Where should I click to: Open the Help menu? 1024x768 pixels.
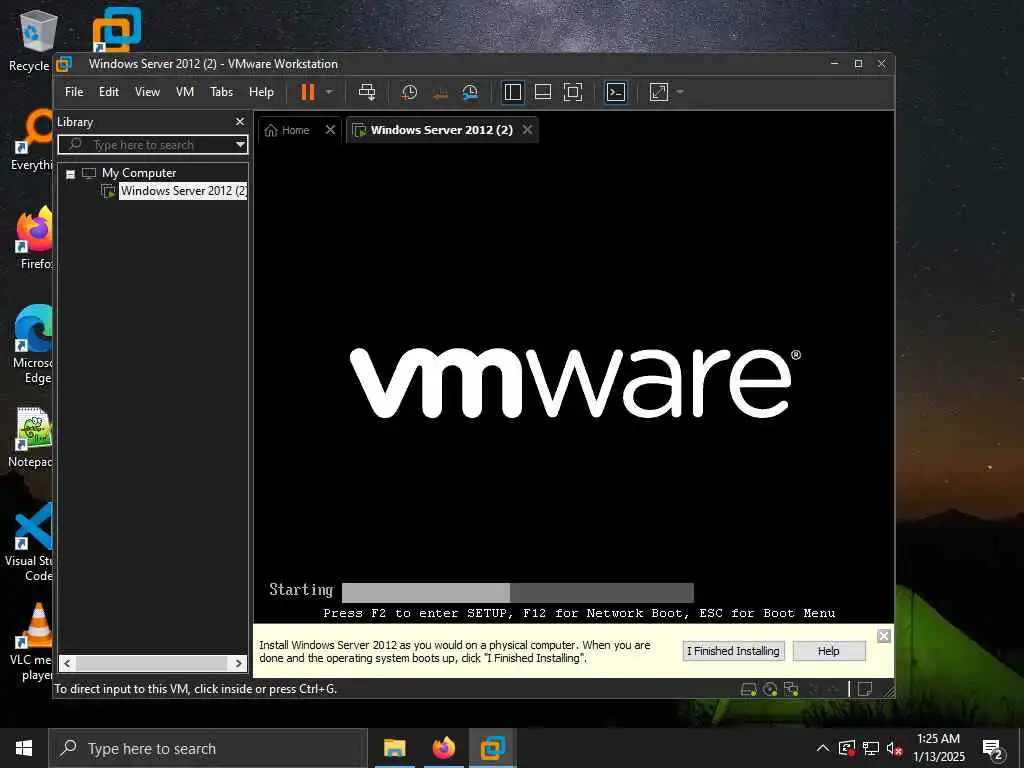[x=261, y=92]
